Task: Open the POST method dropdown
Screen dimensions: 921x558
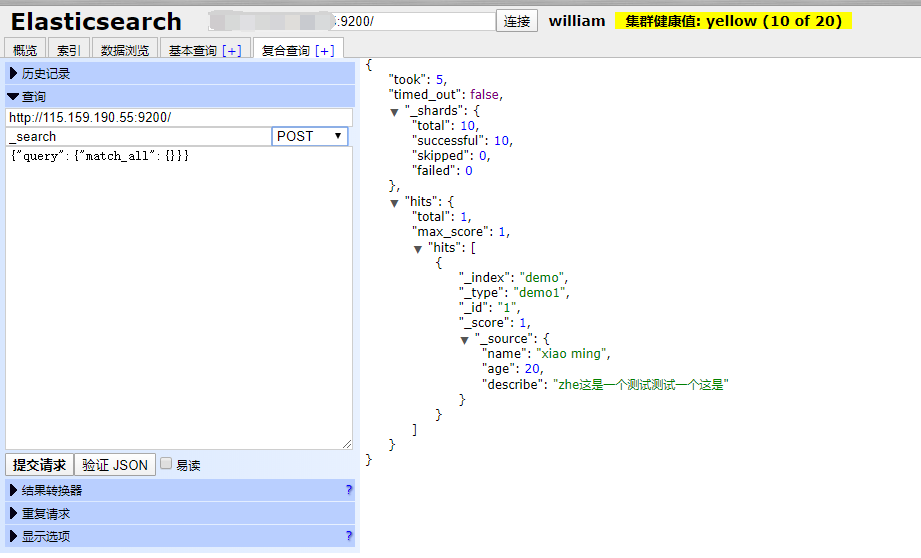Action: (x=310, y=136)
